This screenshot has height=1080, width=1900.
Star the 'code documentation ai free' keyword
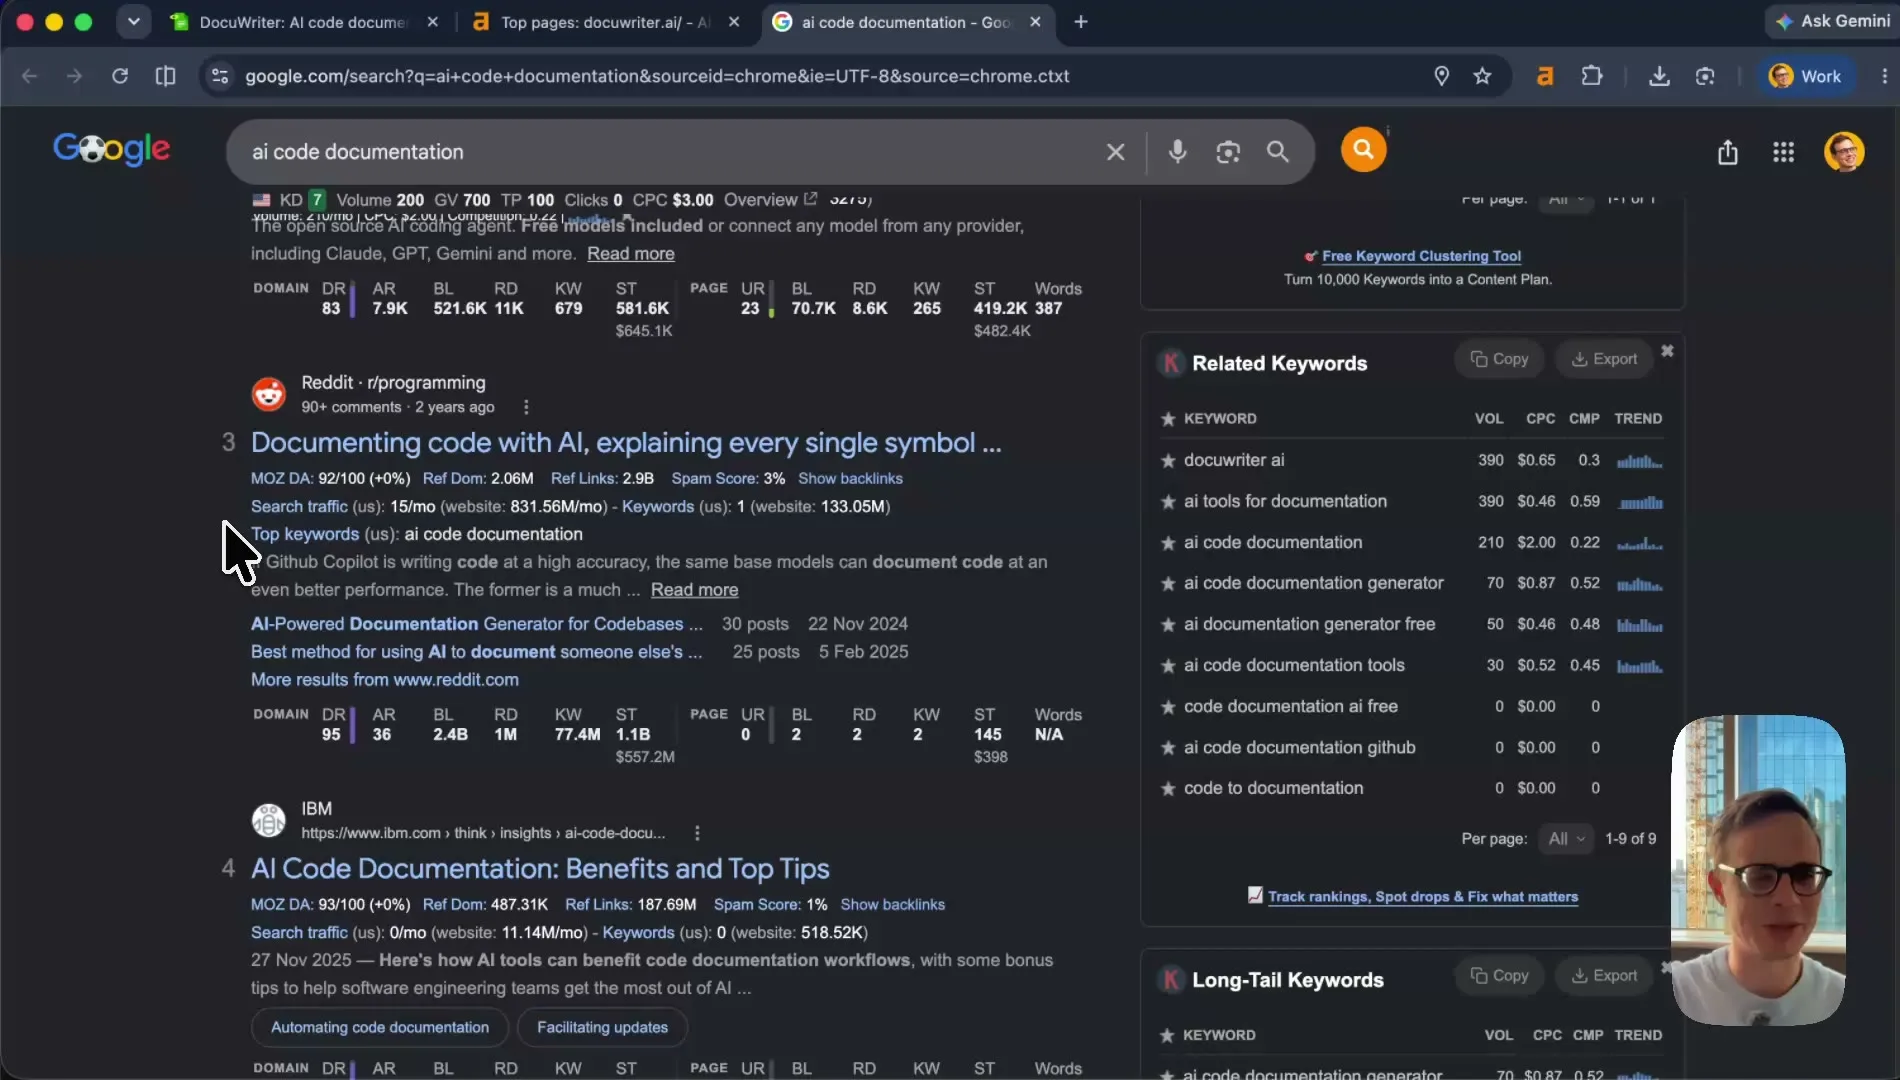pos(1167,706)
